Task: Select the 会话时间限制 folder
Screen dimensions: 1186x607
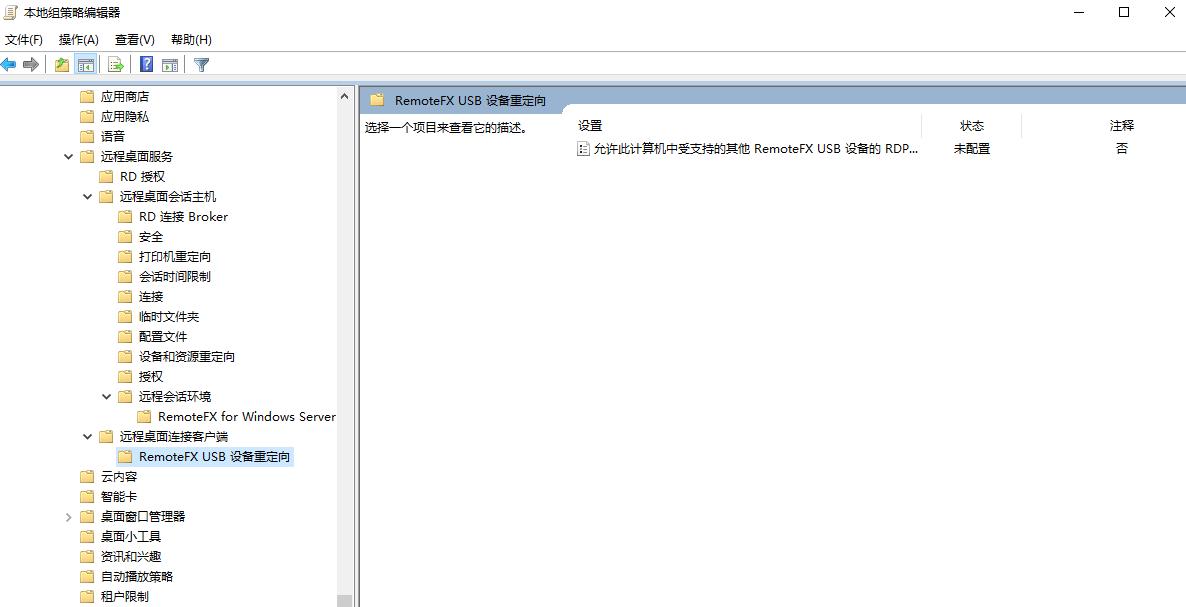Action: click(175, 277)
